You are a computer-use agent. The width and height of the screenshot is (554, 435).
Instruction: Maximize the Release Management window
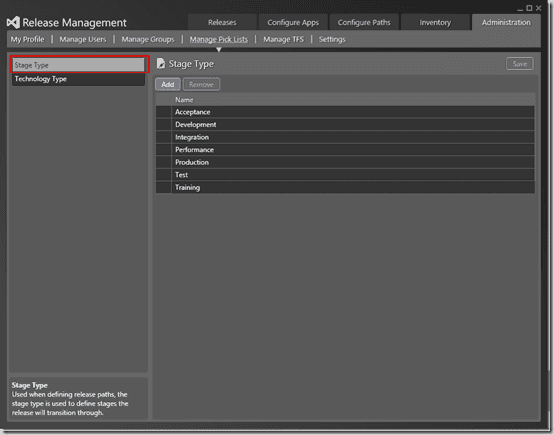(529, 8)
